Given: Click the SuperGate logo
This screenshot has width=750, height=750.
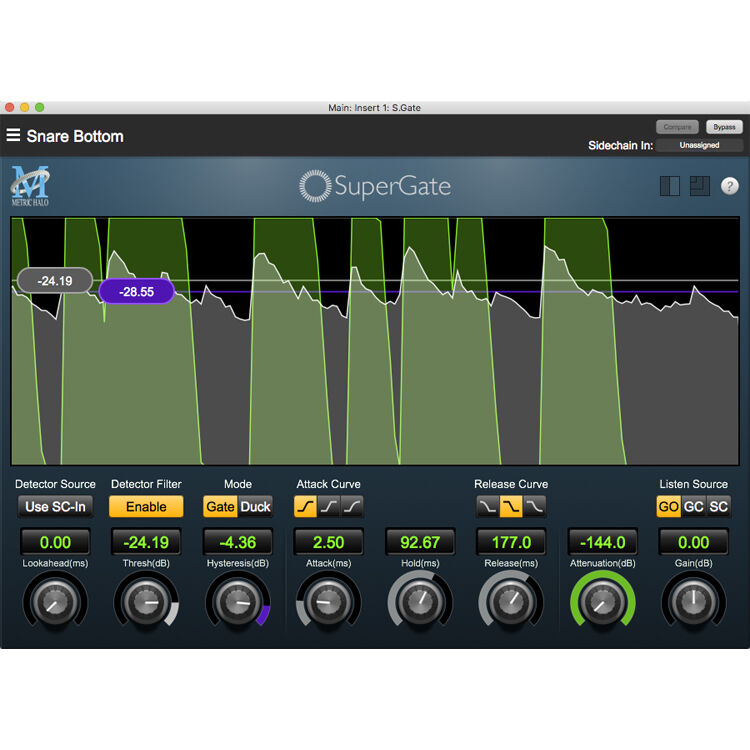Looking at the screenshot, I should click(x=375, y=186).
